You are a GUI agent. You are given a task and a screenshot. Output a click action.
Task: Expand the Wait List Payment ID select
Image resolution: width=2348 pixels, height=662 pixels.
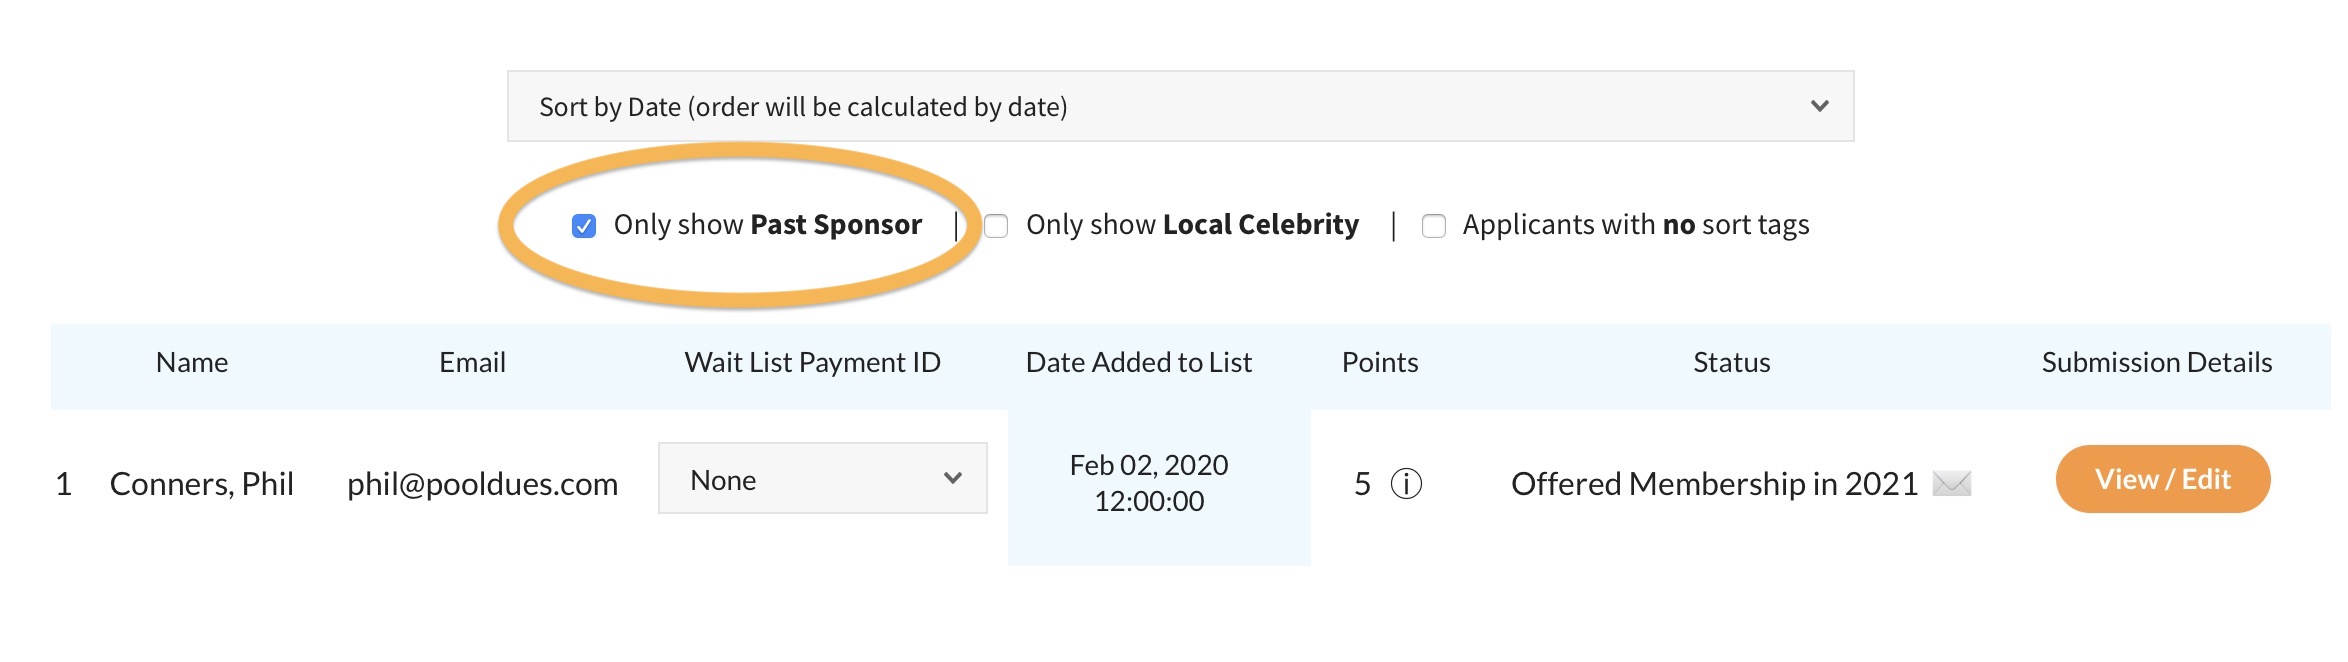822,479
